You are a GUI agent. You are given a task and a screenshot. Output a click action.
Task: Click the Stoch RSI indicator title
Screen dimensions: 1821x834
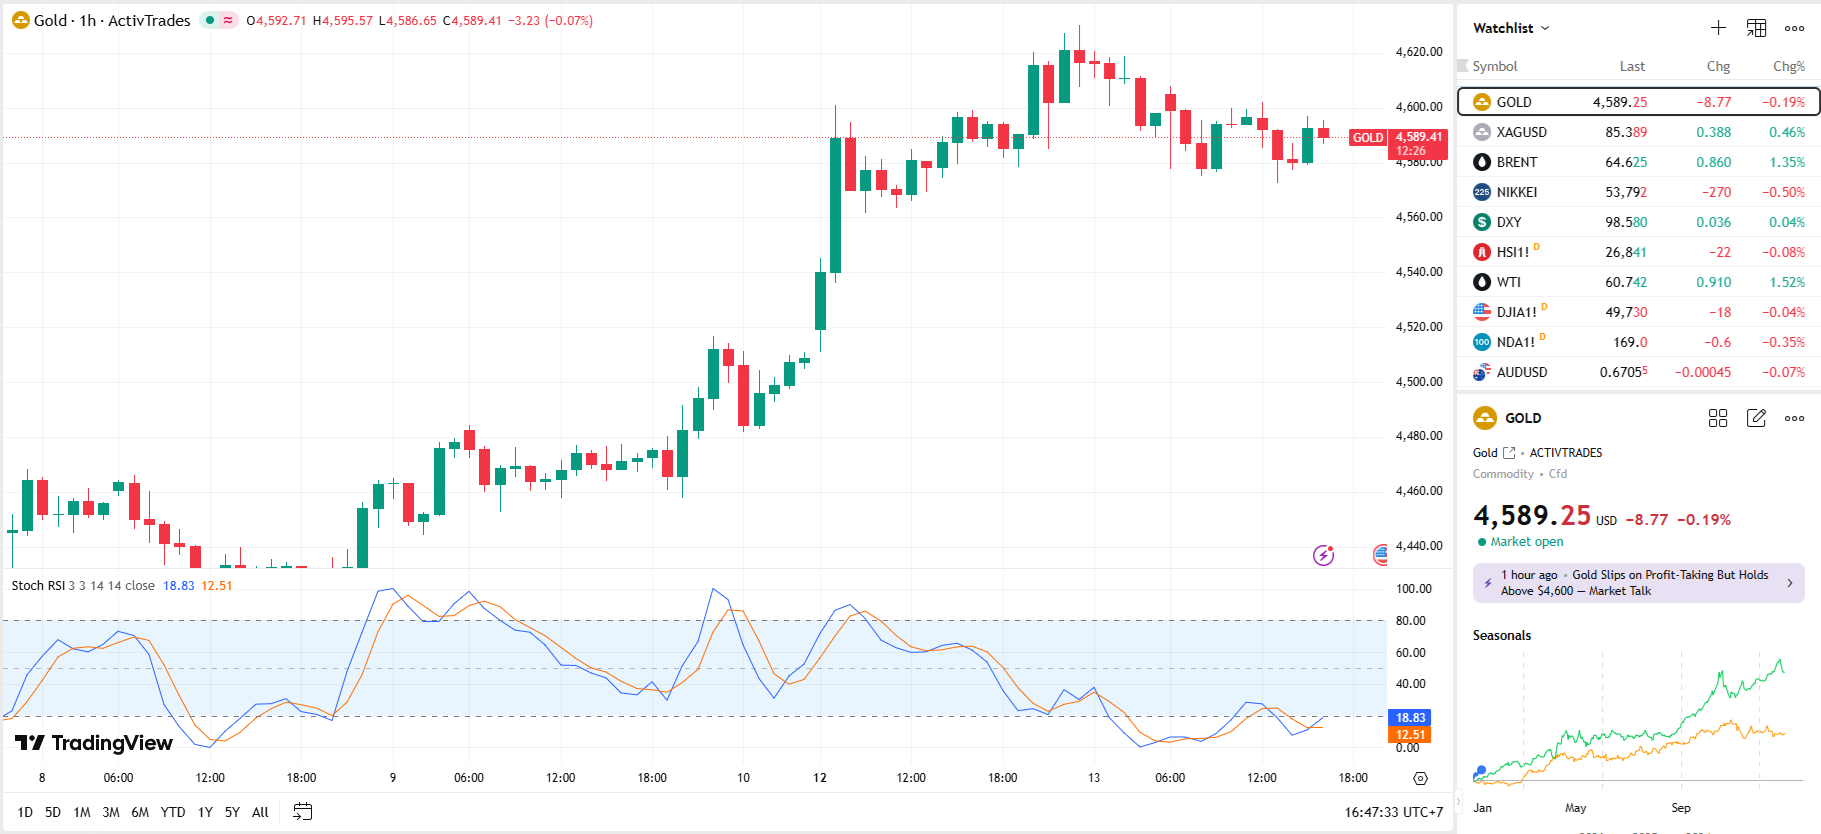(x=38, y=586)
